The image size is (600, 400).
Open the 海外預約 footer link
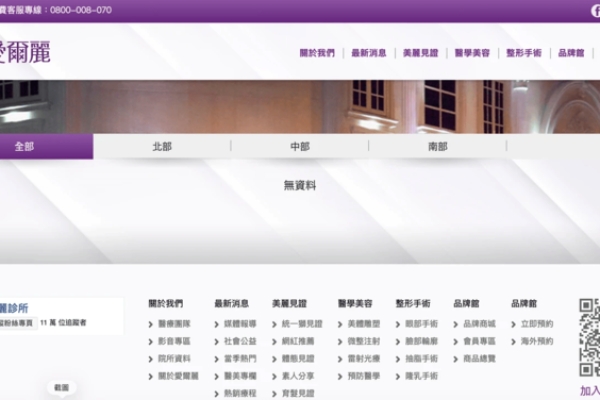click(537, 341)
